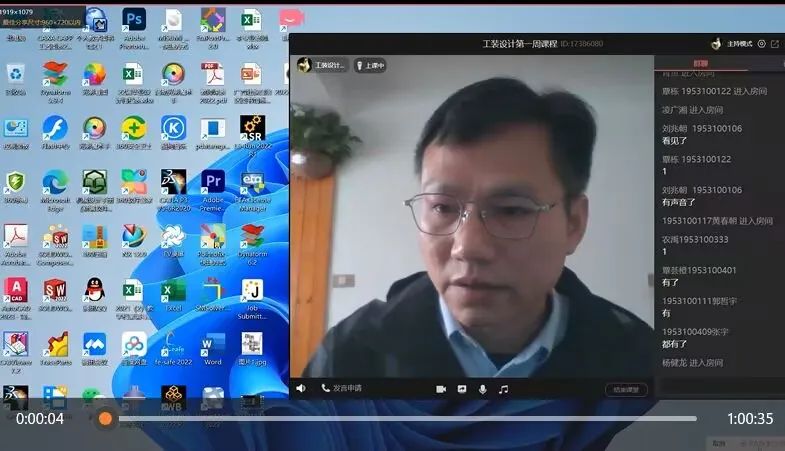Open the Recycle Bin
The width and height of the screenshot is (785, 451).
(16, 75)
